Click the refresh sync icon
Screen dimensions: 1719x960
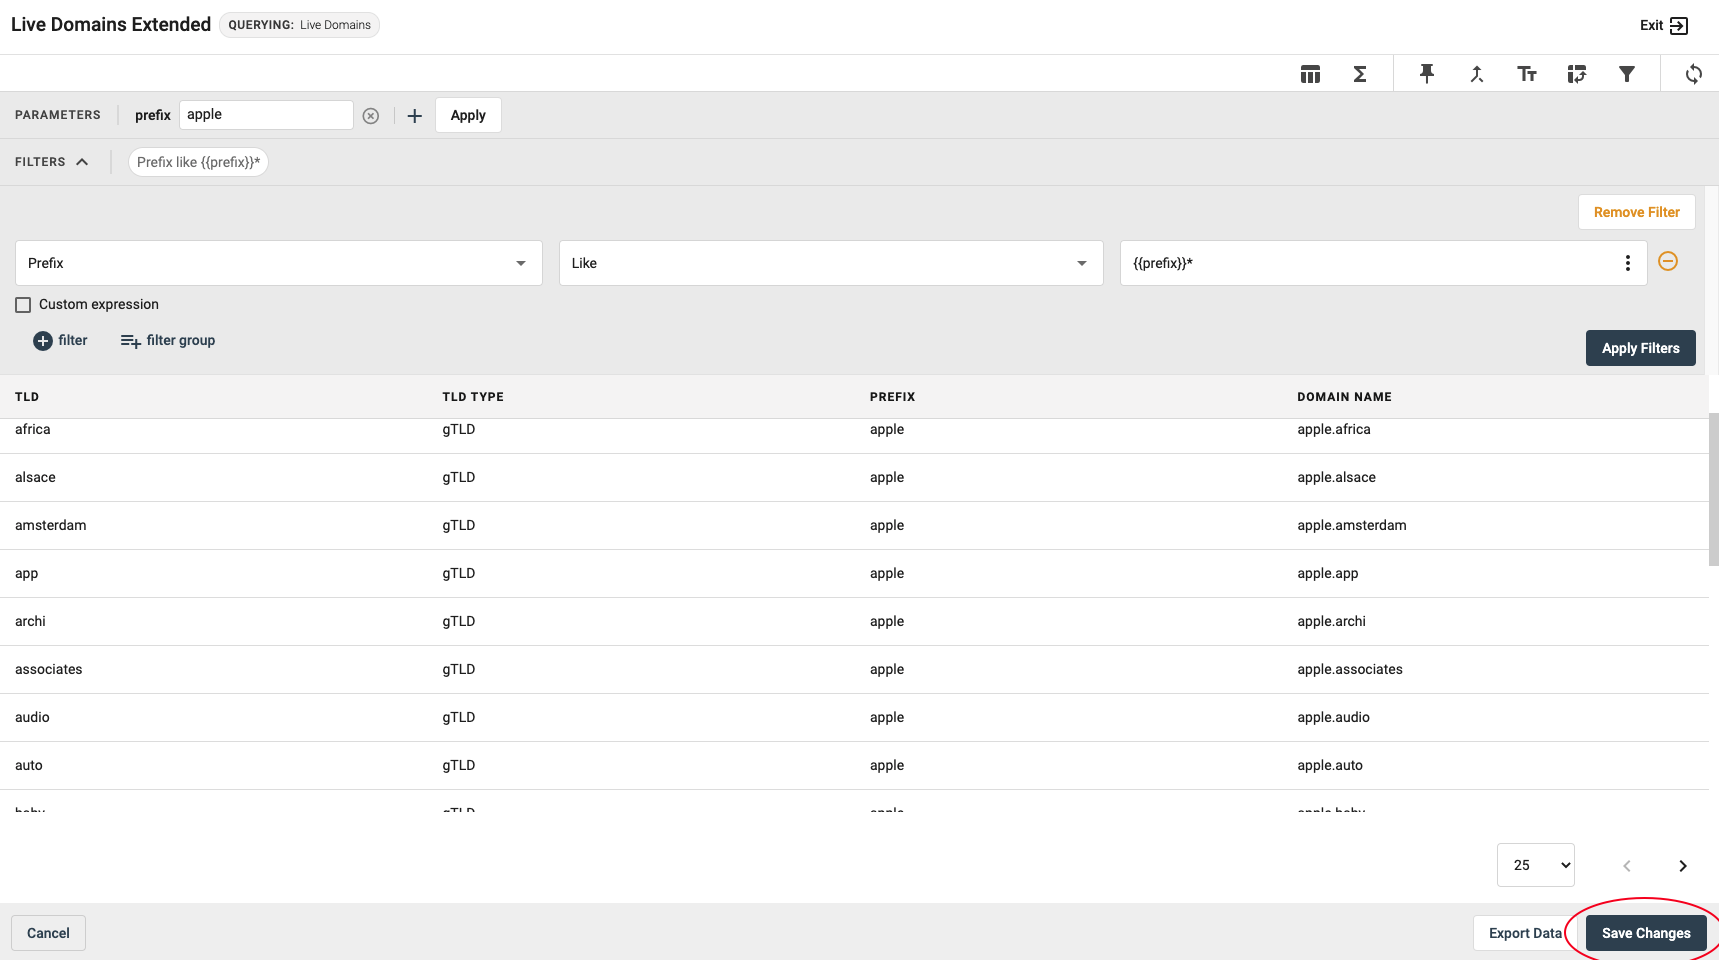pyautogui.click(x=1693, y=74)
